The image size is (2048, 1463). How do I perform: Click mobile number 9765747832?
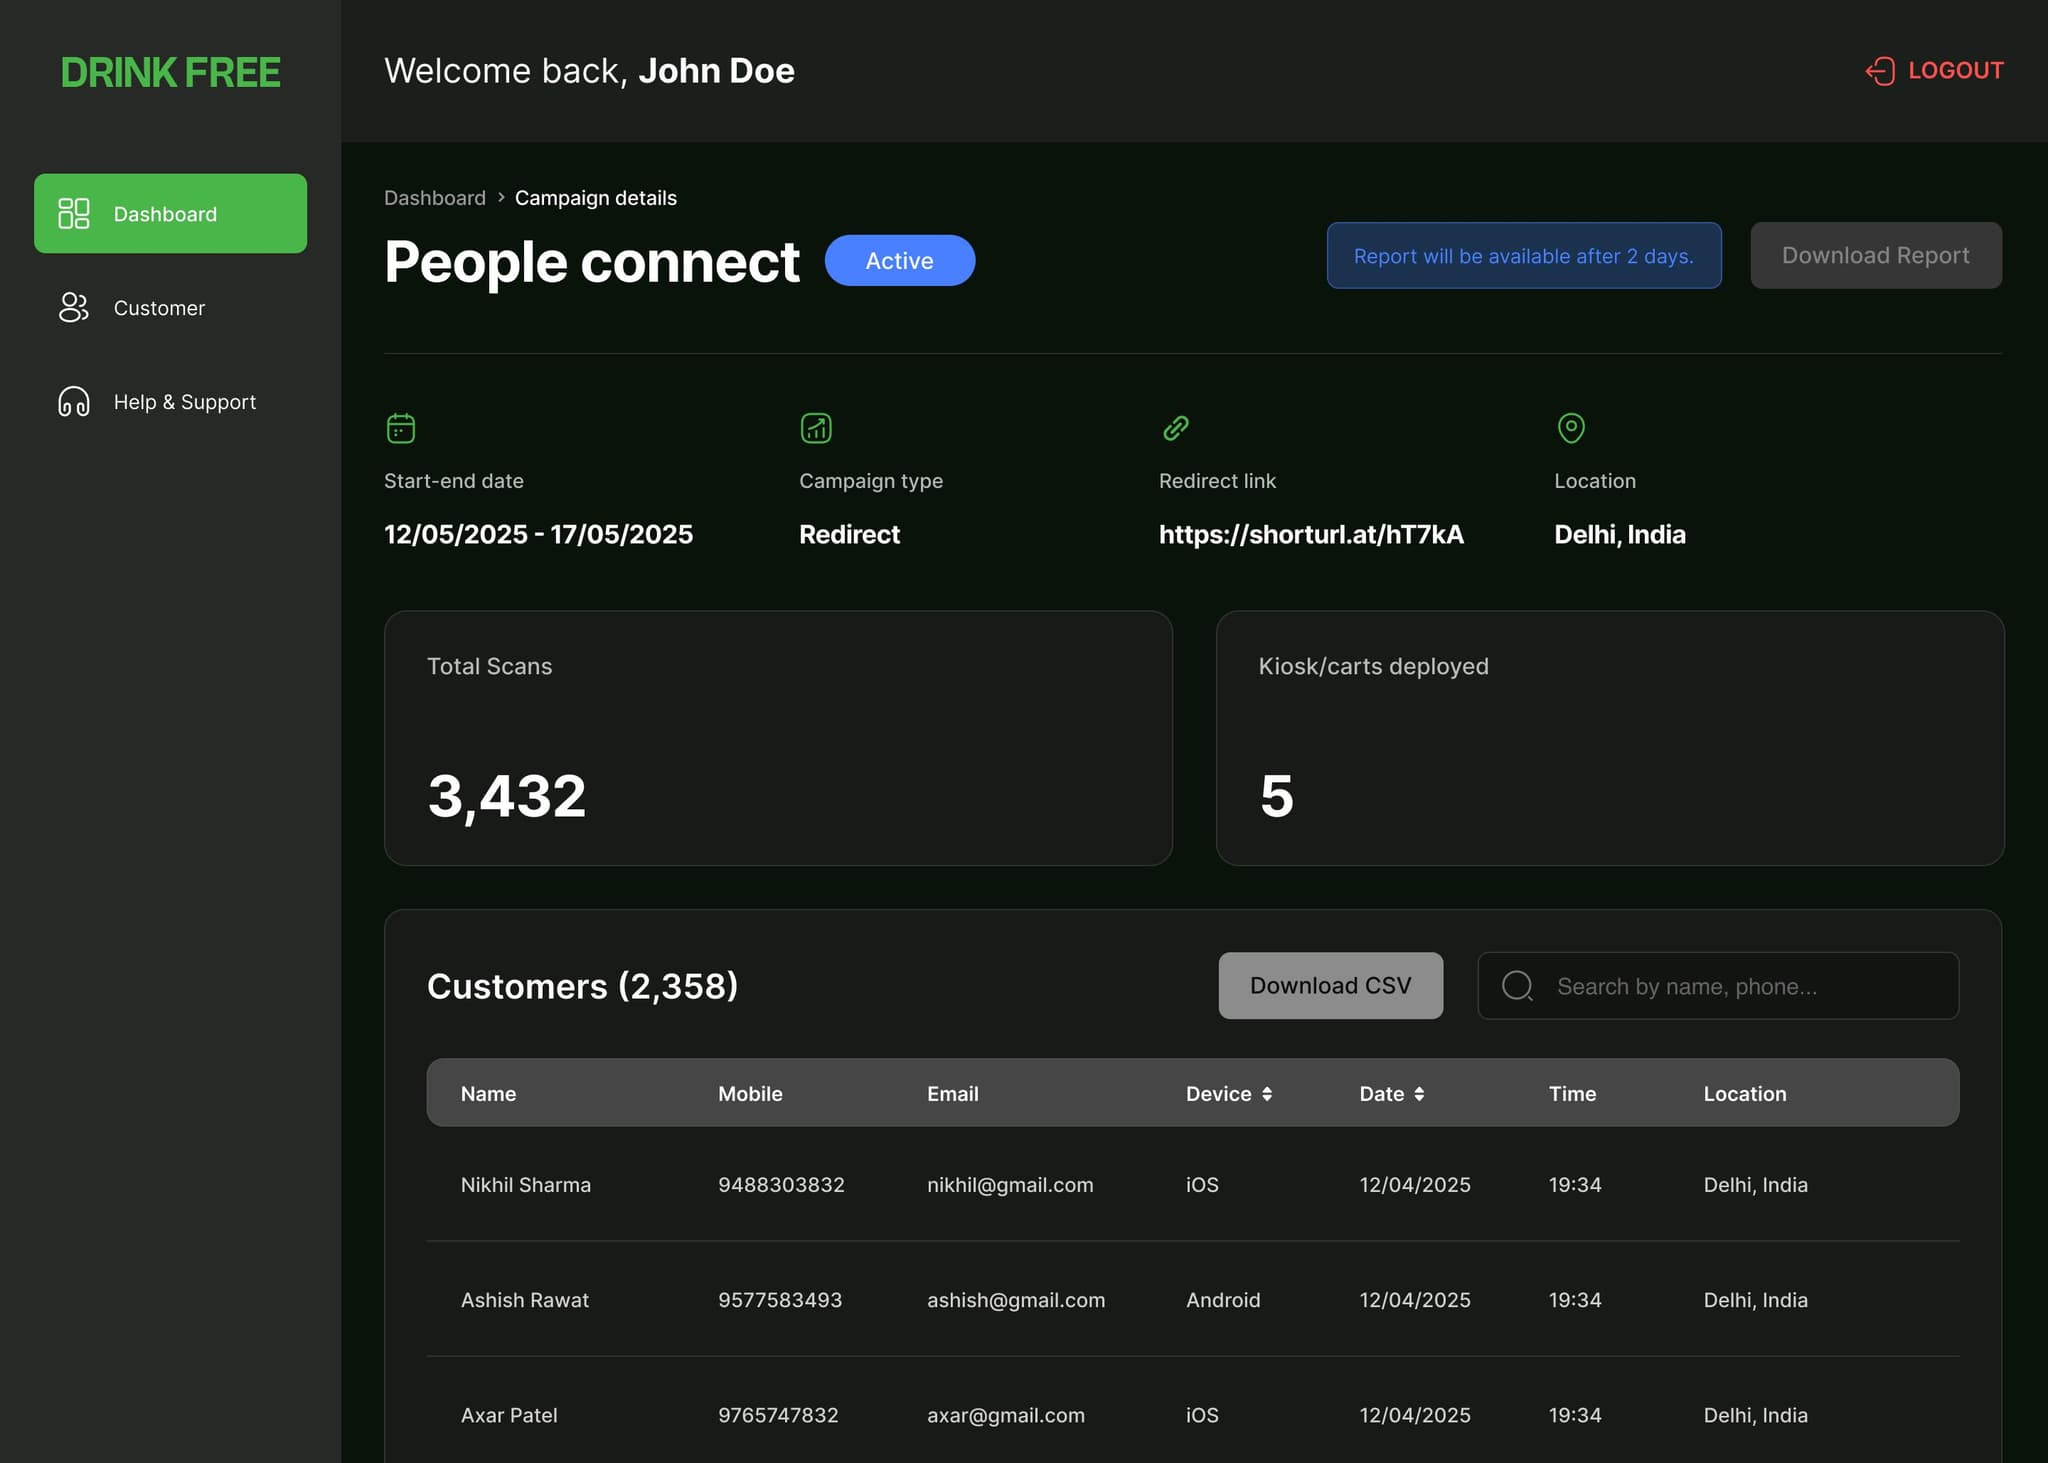point(778,1415)
